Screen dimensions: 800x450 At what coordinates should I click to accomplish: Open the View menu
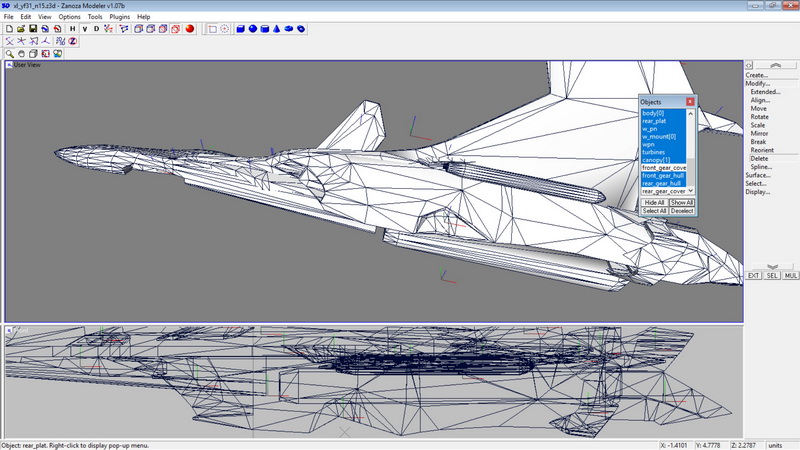tap(44, 17)
